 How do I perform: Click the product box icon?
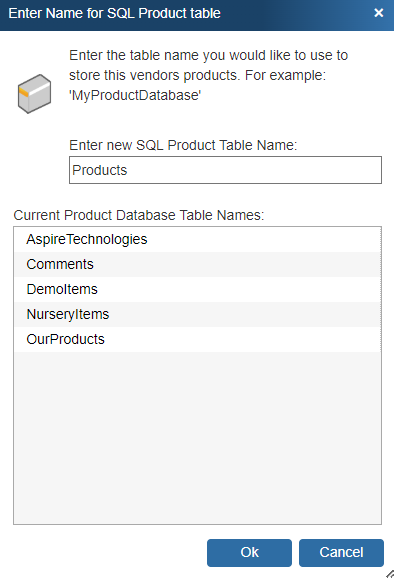tap(34, 94)
